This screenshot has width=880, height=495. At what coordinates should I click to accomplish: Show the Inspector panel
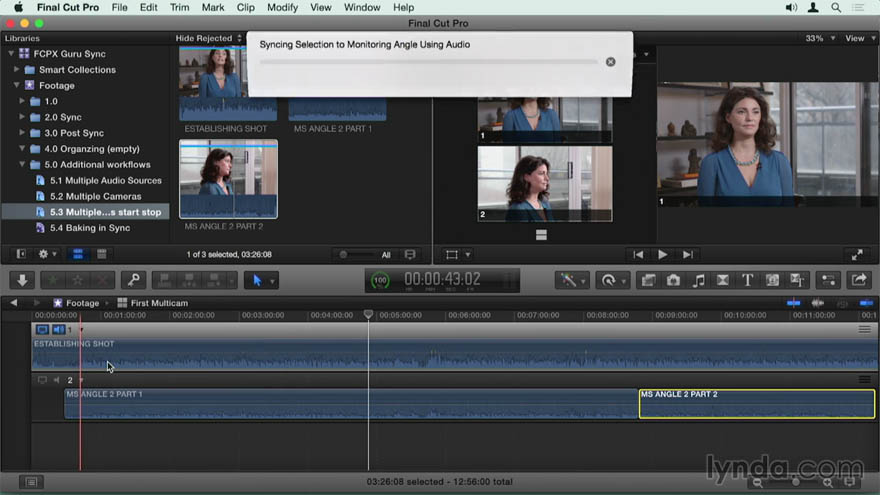point(828,279)
